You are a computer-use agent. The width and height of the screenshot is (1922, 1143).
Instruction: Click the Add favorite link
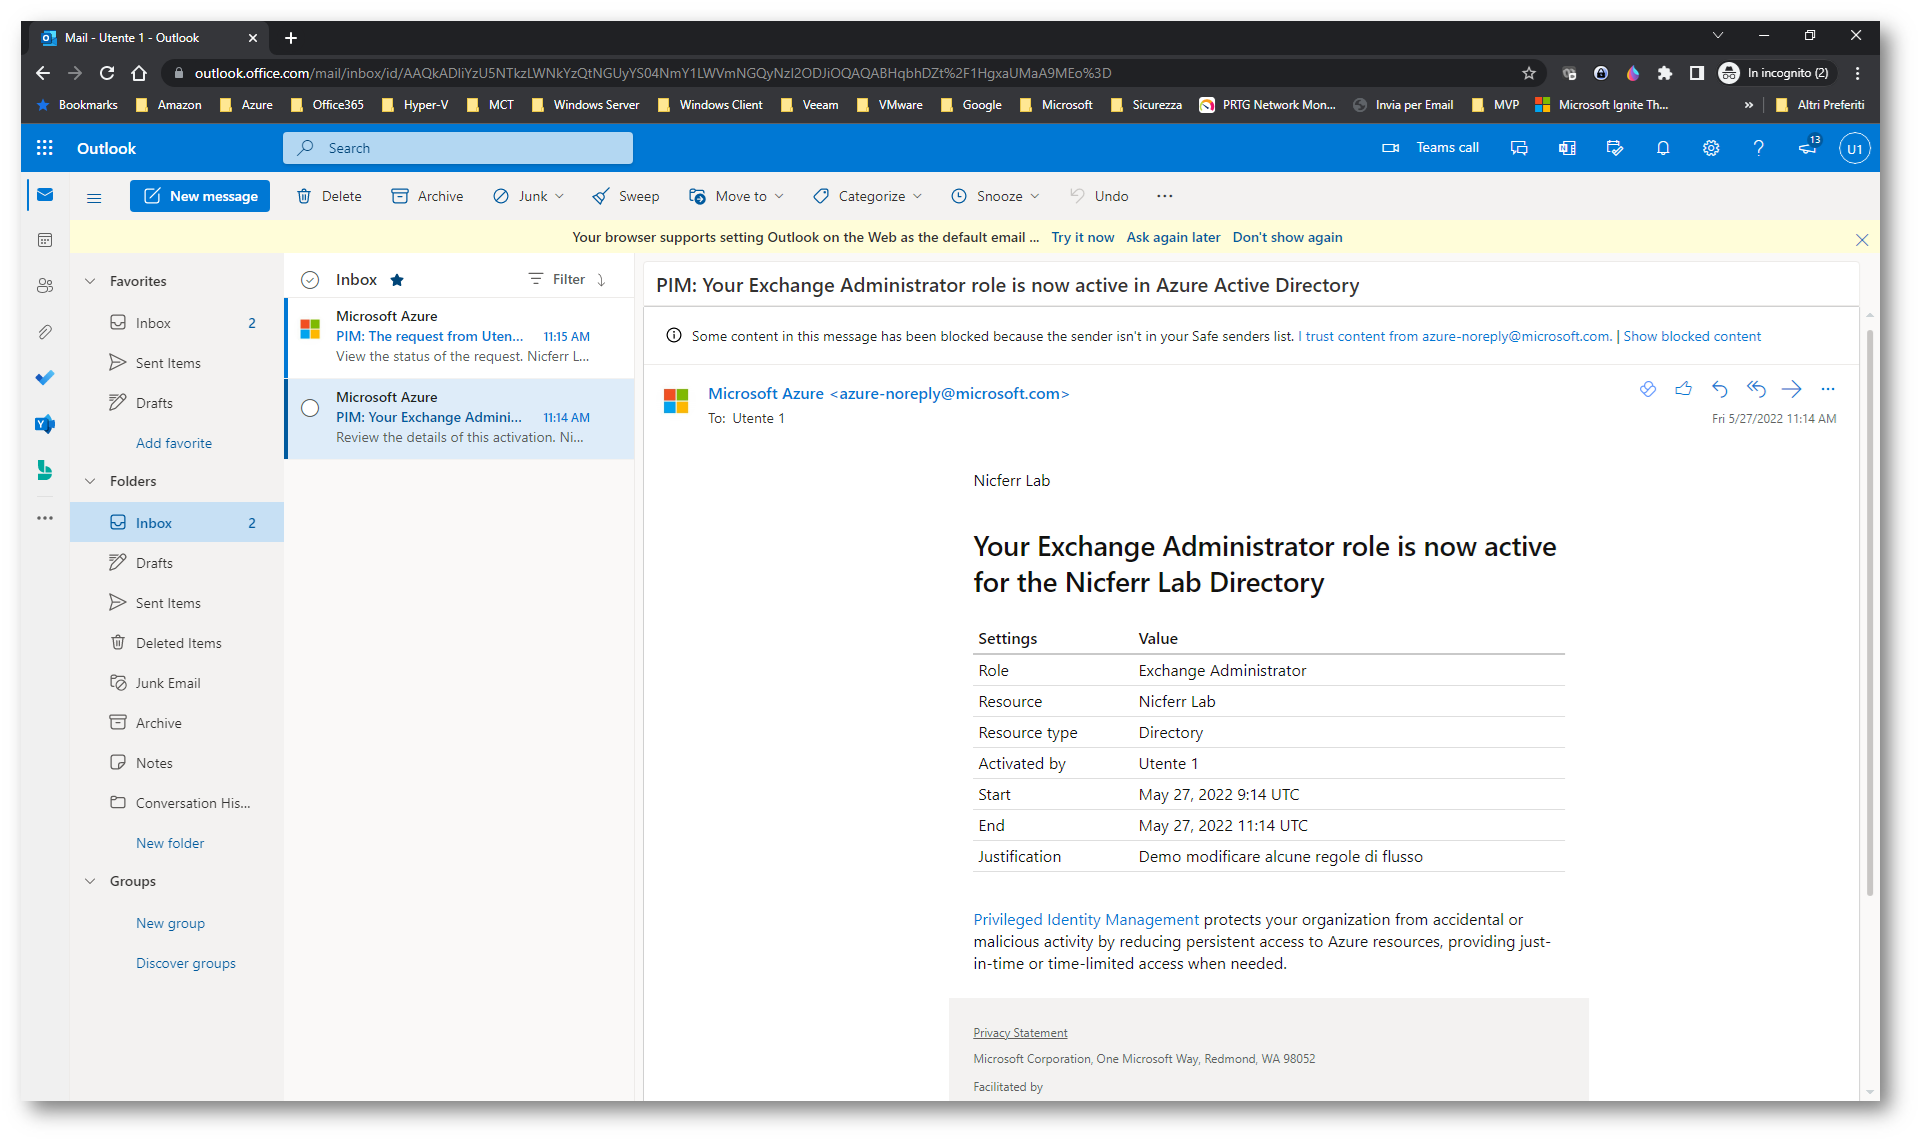(174, 443)
